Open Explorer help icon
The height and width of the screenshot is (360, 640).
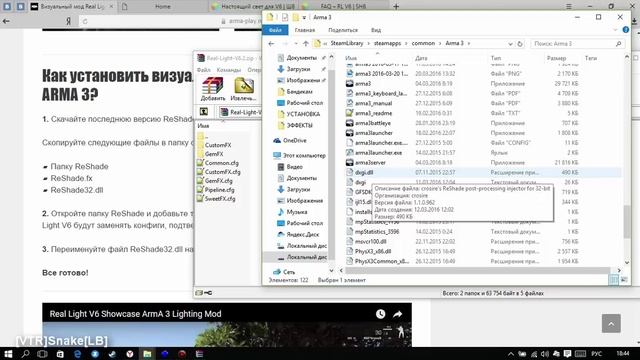point(626,30)
